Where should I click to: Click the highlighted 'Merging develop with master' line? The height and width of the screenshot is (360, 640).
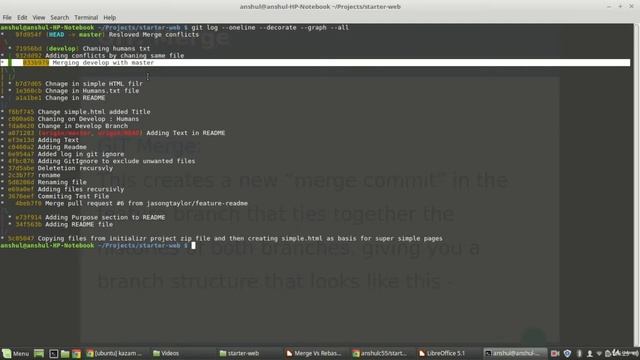pos(315,62)
